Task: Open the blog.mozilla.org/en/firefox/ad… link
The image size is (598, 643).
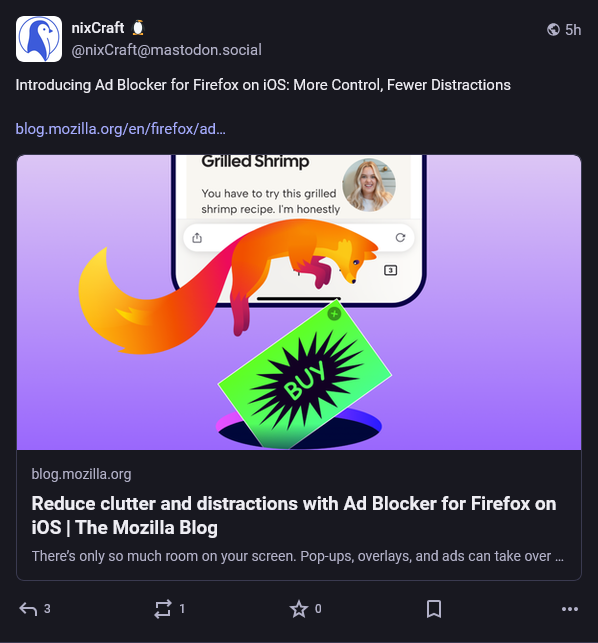Action: click(x=121, y=129)
